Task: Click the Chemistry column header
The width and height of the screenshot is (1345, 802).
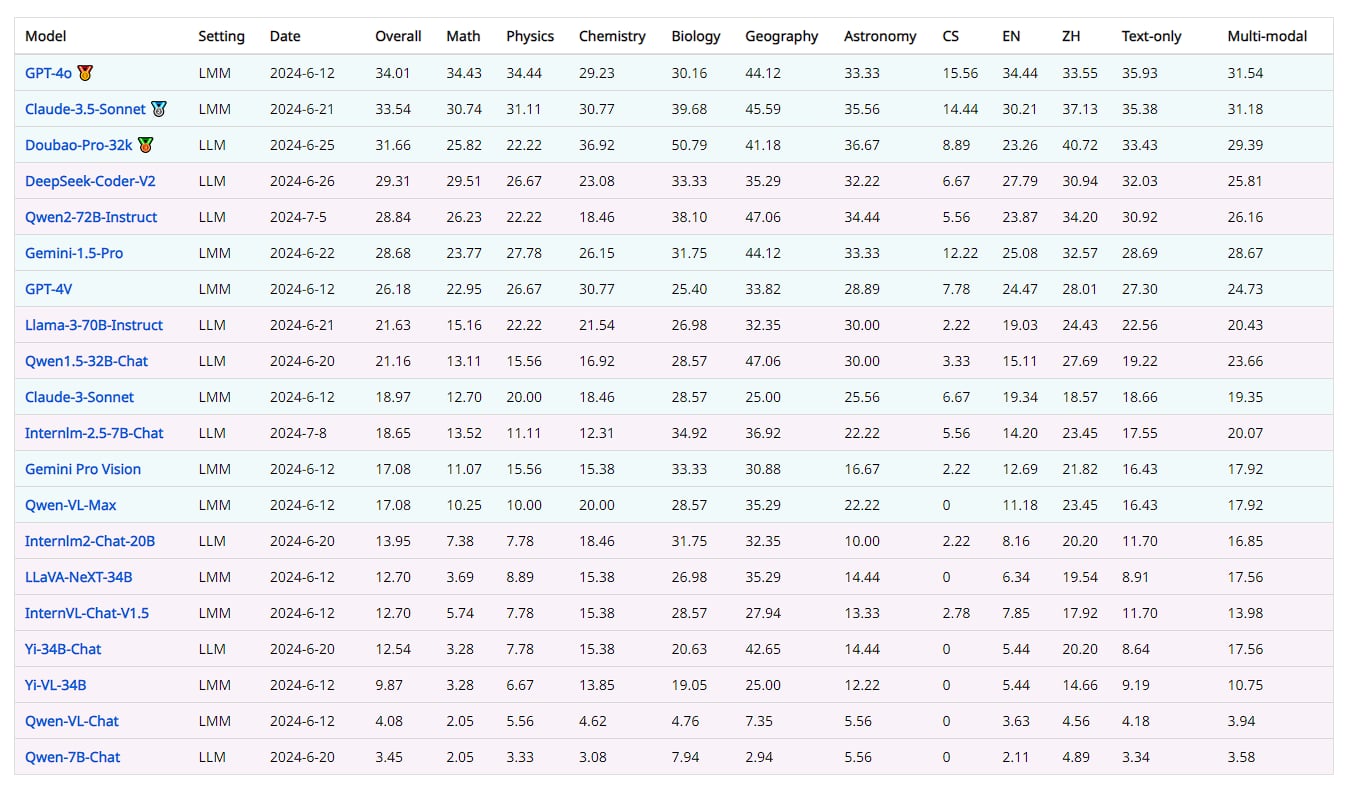Action: pos(612,36)
